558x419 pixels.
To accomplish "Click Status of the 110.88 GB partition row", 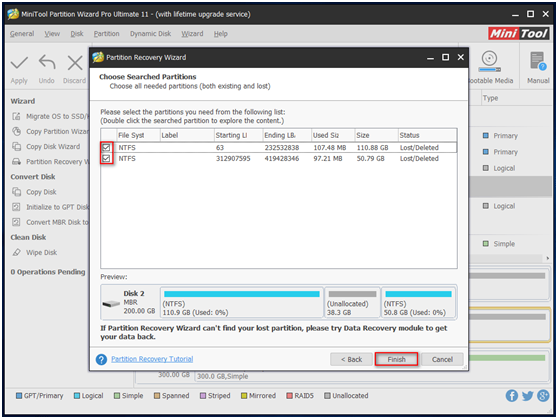I will pyautogui.click(x=419, y=147).
